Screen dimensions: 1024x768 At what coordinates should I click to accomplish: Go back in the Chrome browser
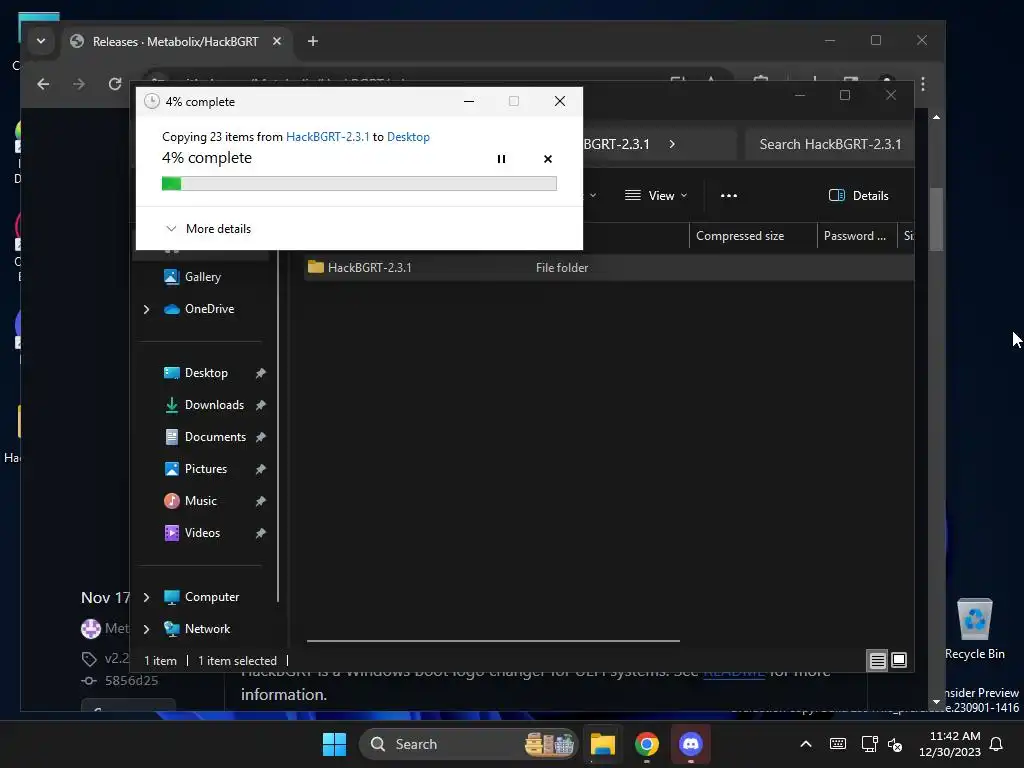click(43, 84)
